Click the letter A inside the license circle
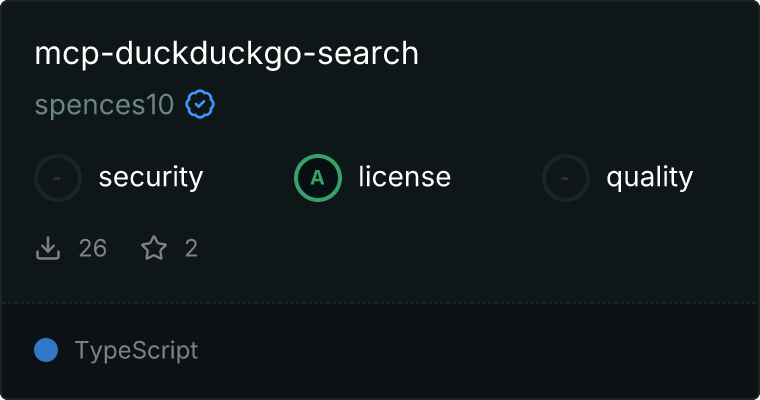 coord(318,178)
